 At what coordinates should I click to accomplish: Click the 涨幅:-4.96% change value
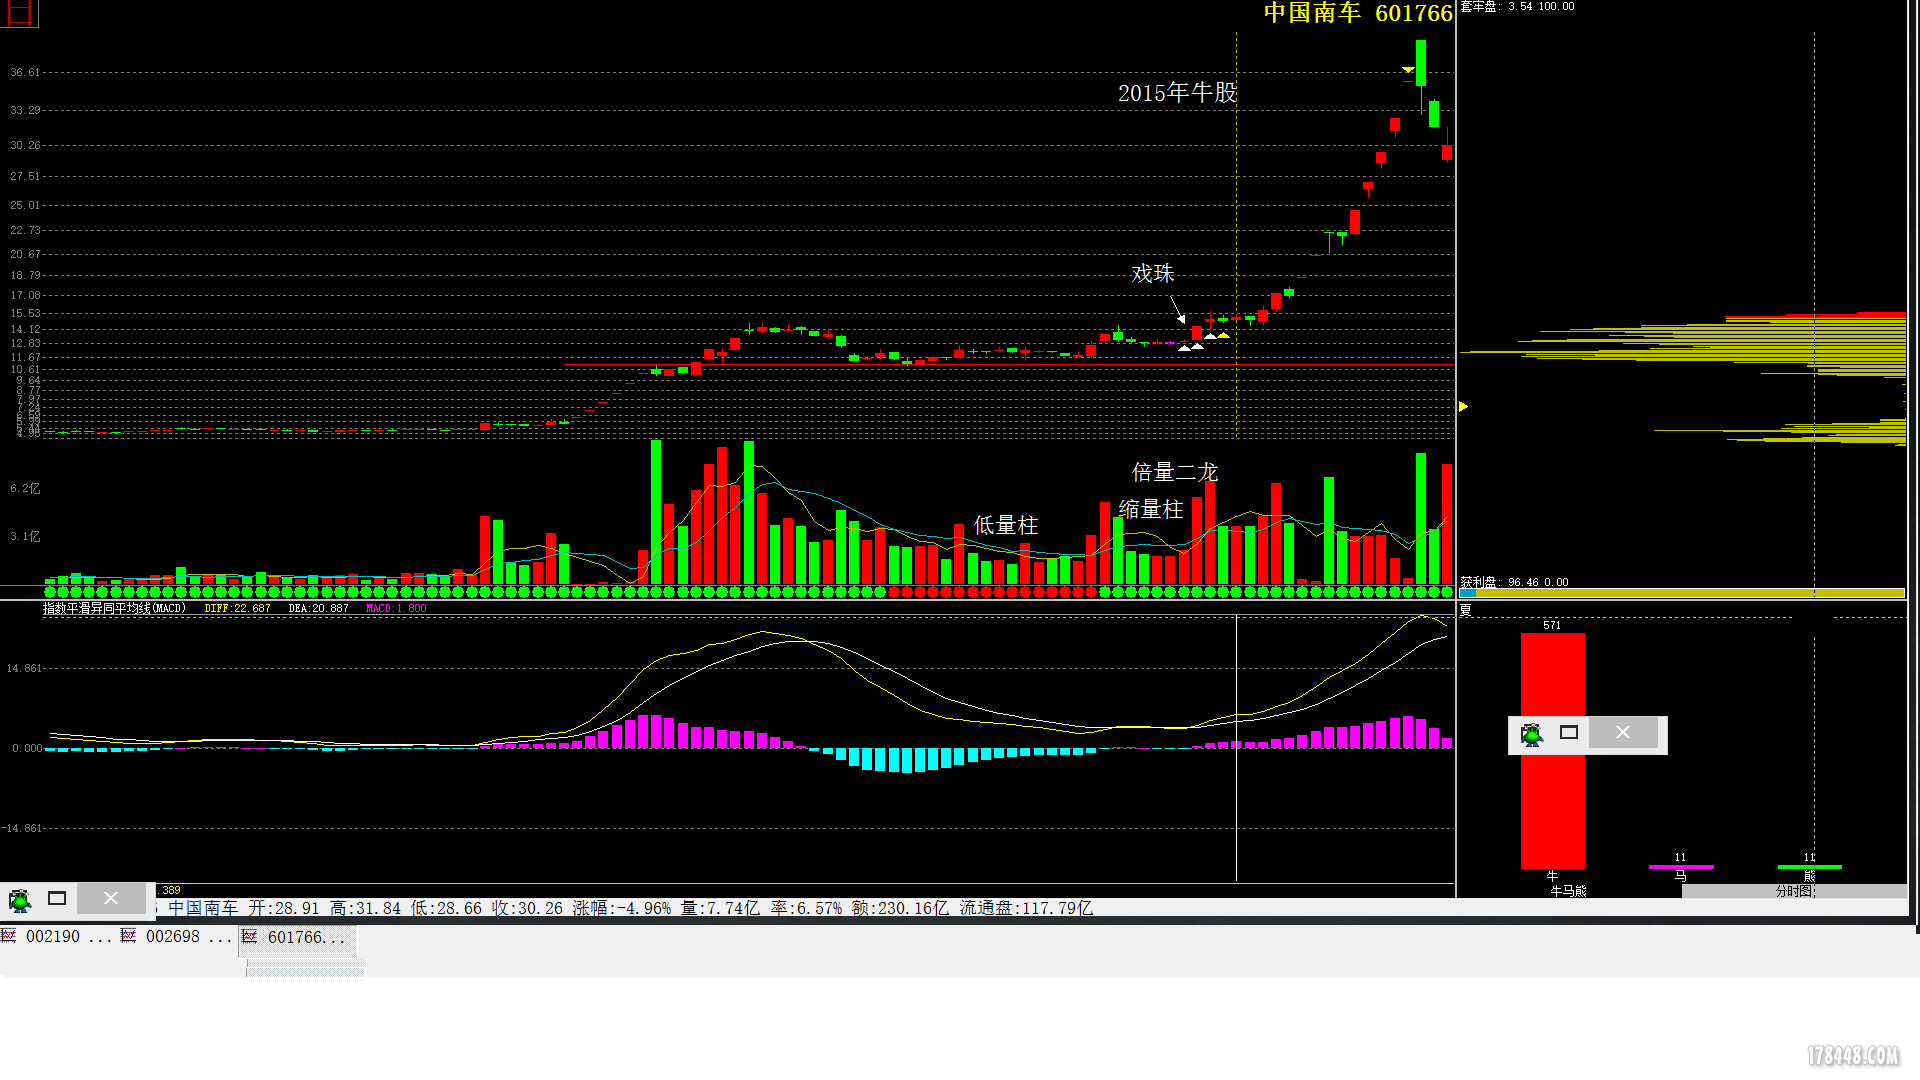coord(621,908)
